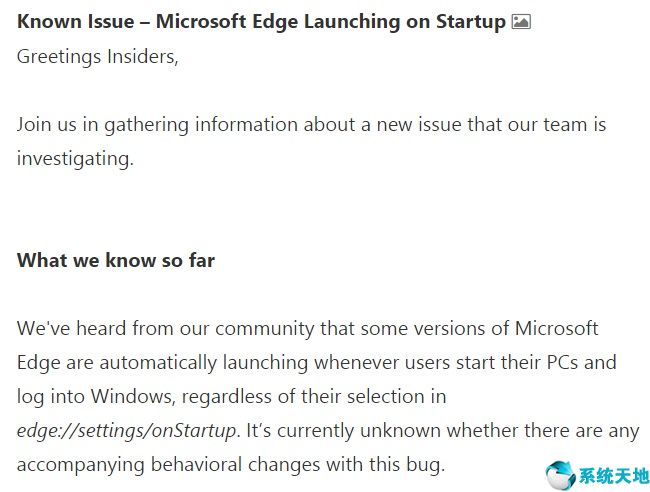Click the image icon beside the title
This screenshot has height=492, width=650.
(520, 21)
